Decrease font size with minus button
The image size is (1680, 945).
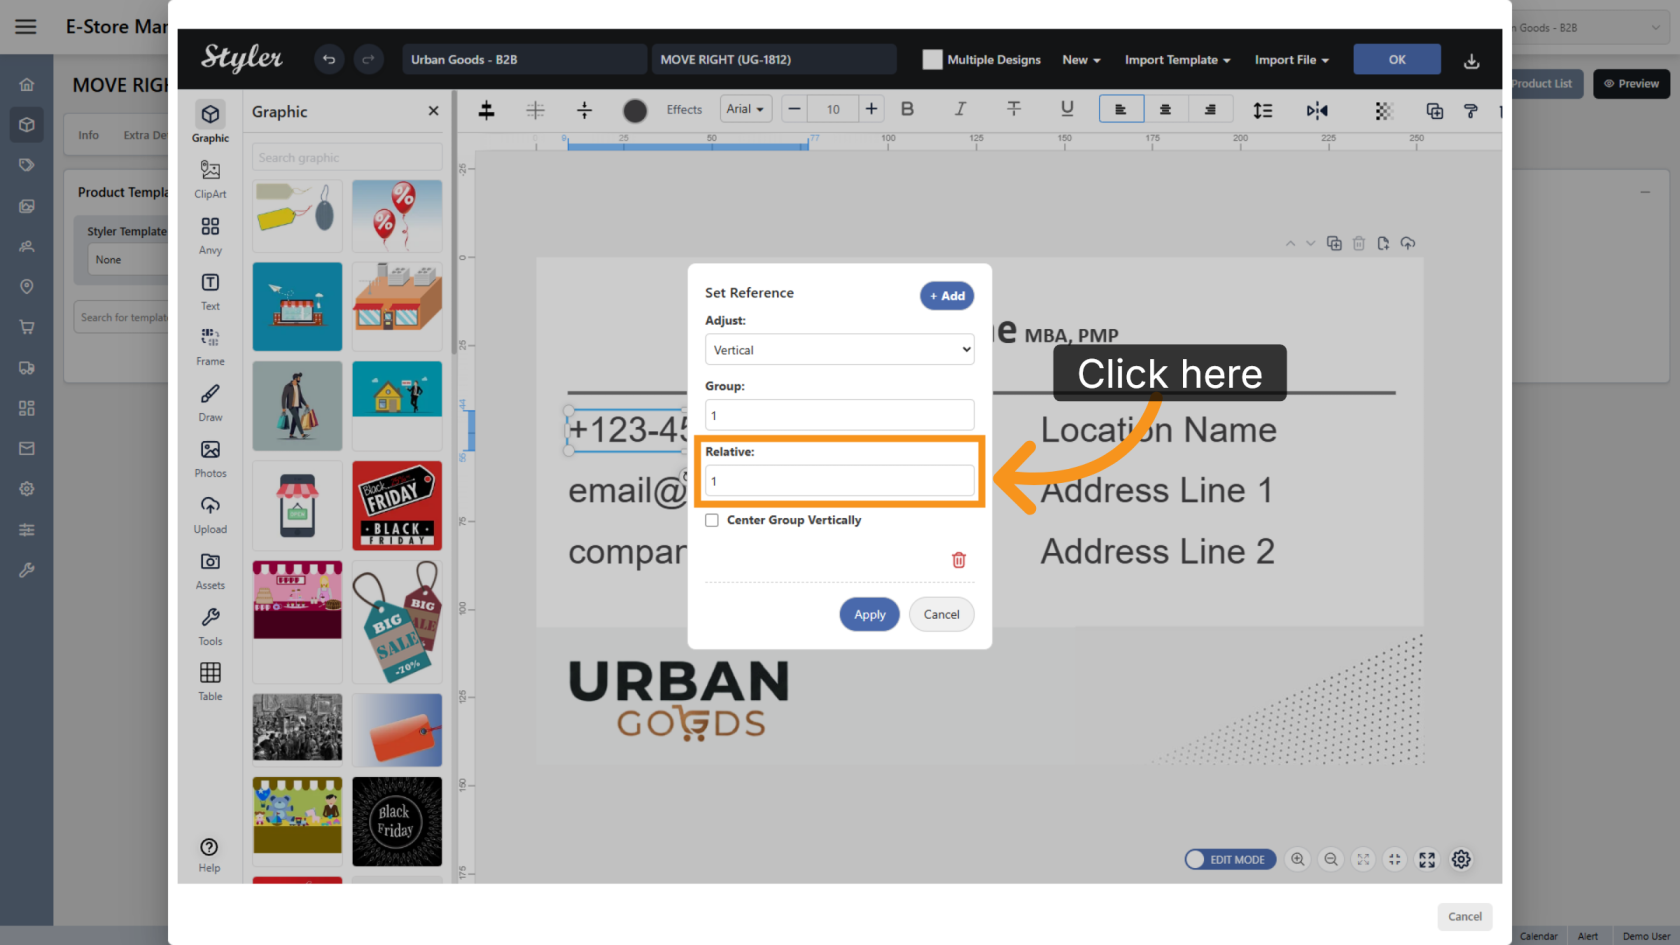point(794,109)
